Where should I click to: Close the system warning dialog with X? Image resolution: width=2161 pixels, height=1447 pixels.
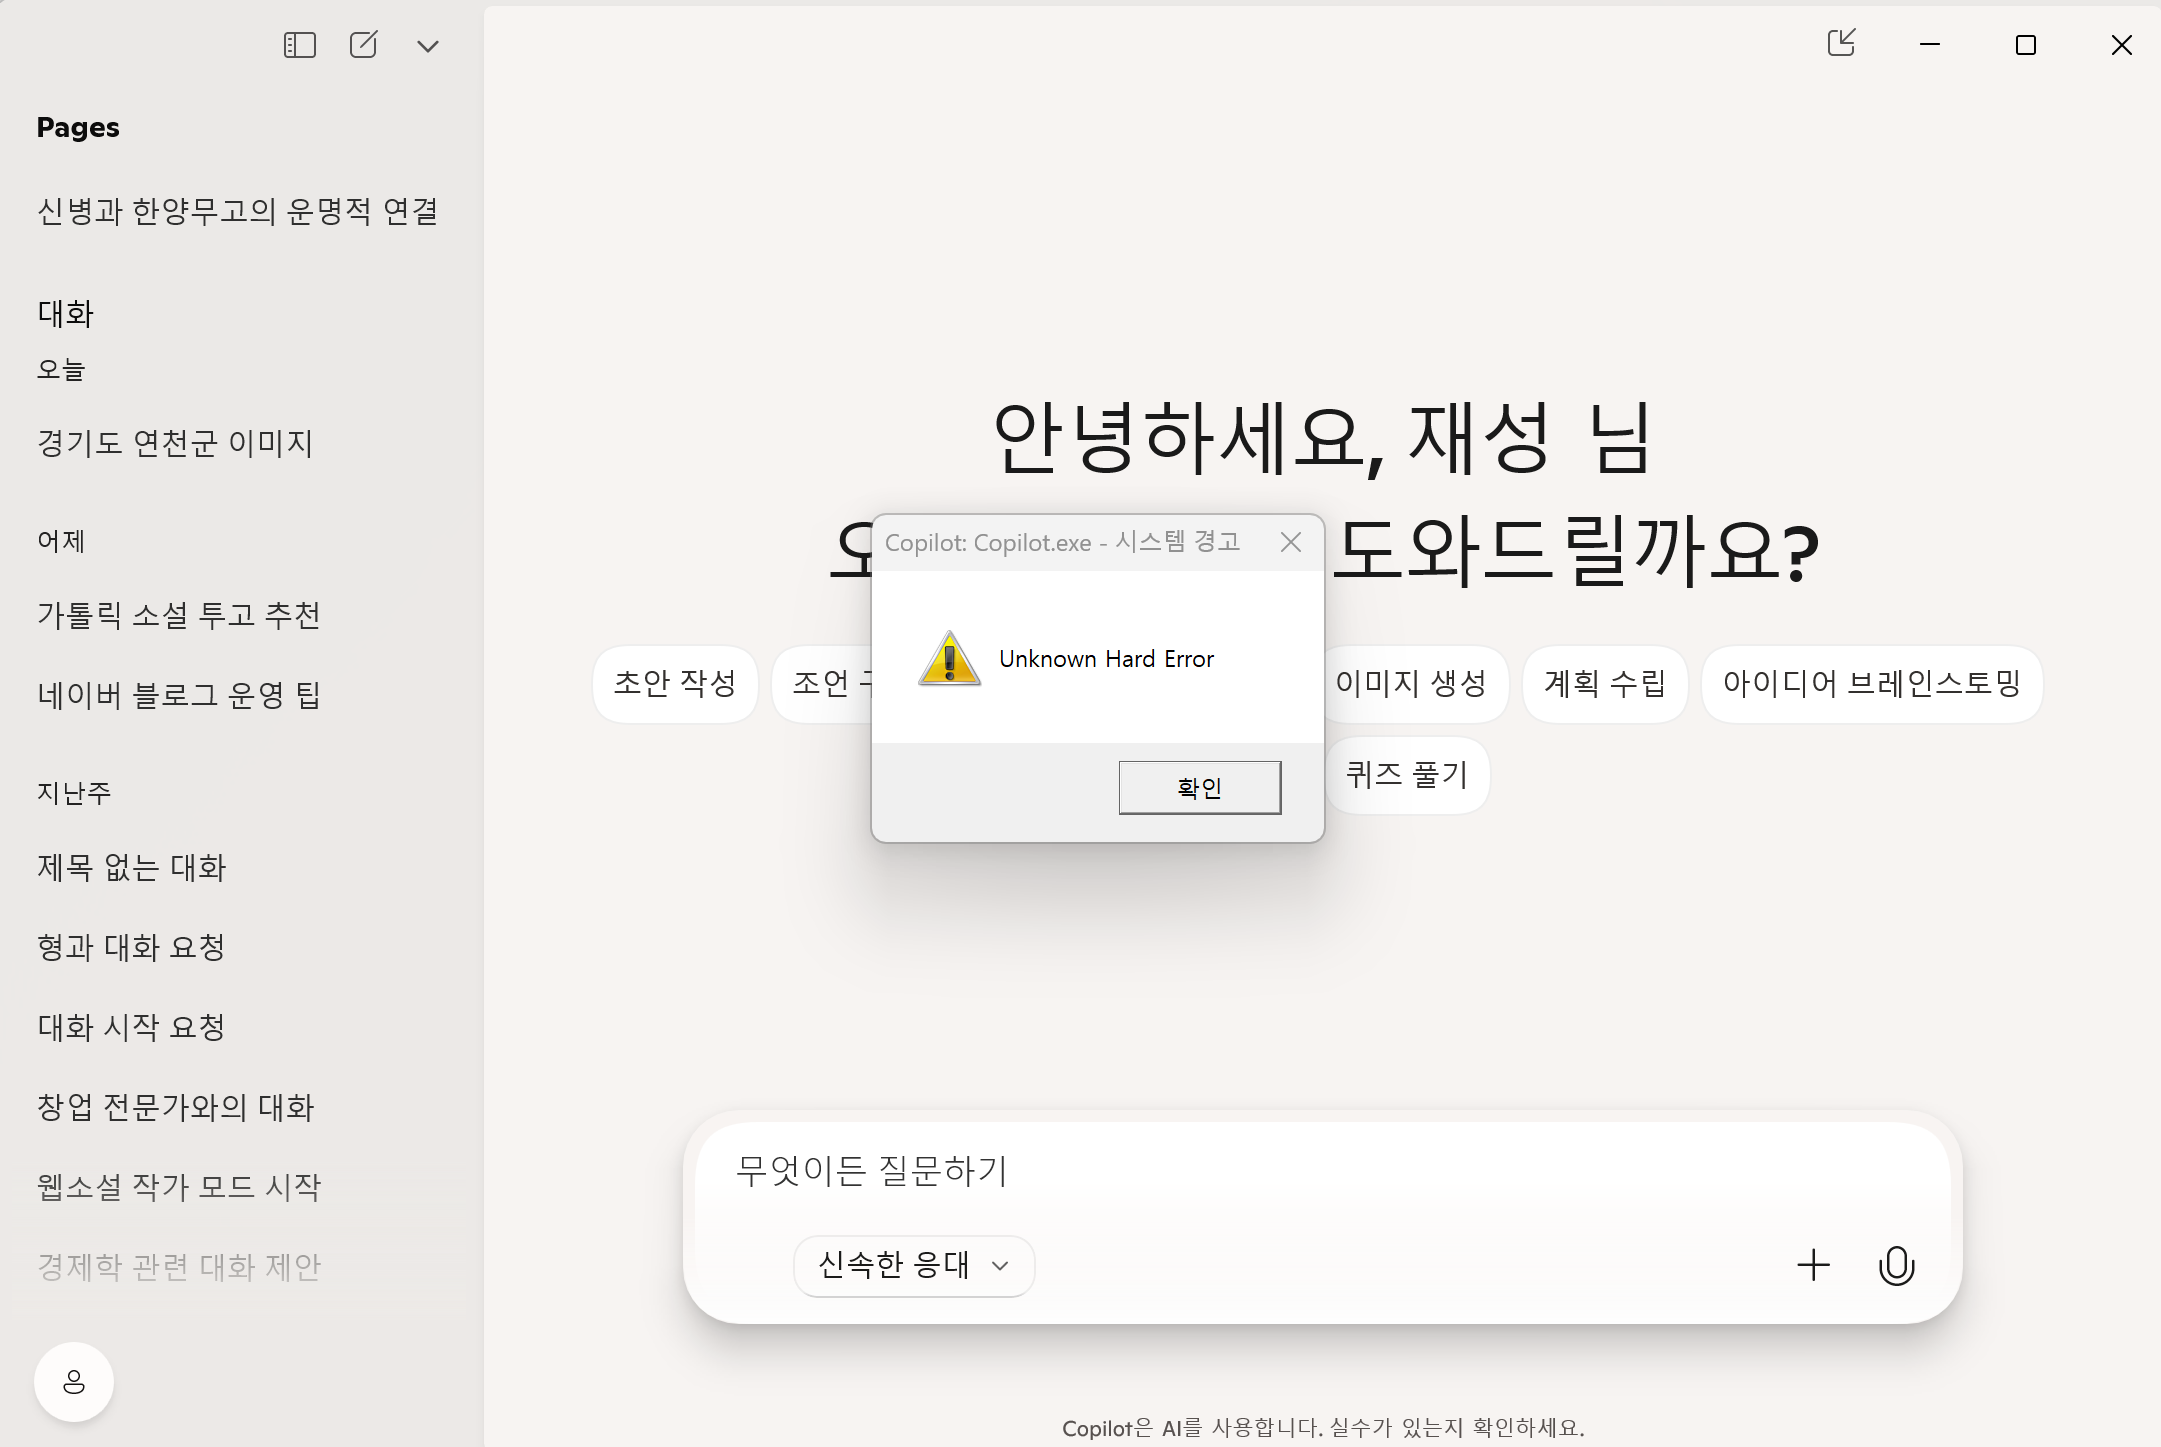(x=1291, y=542)
